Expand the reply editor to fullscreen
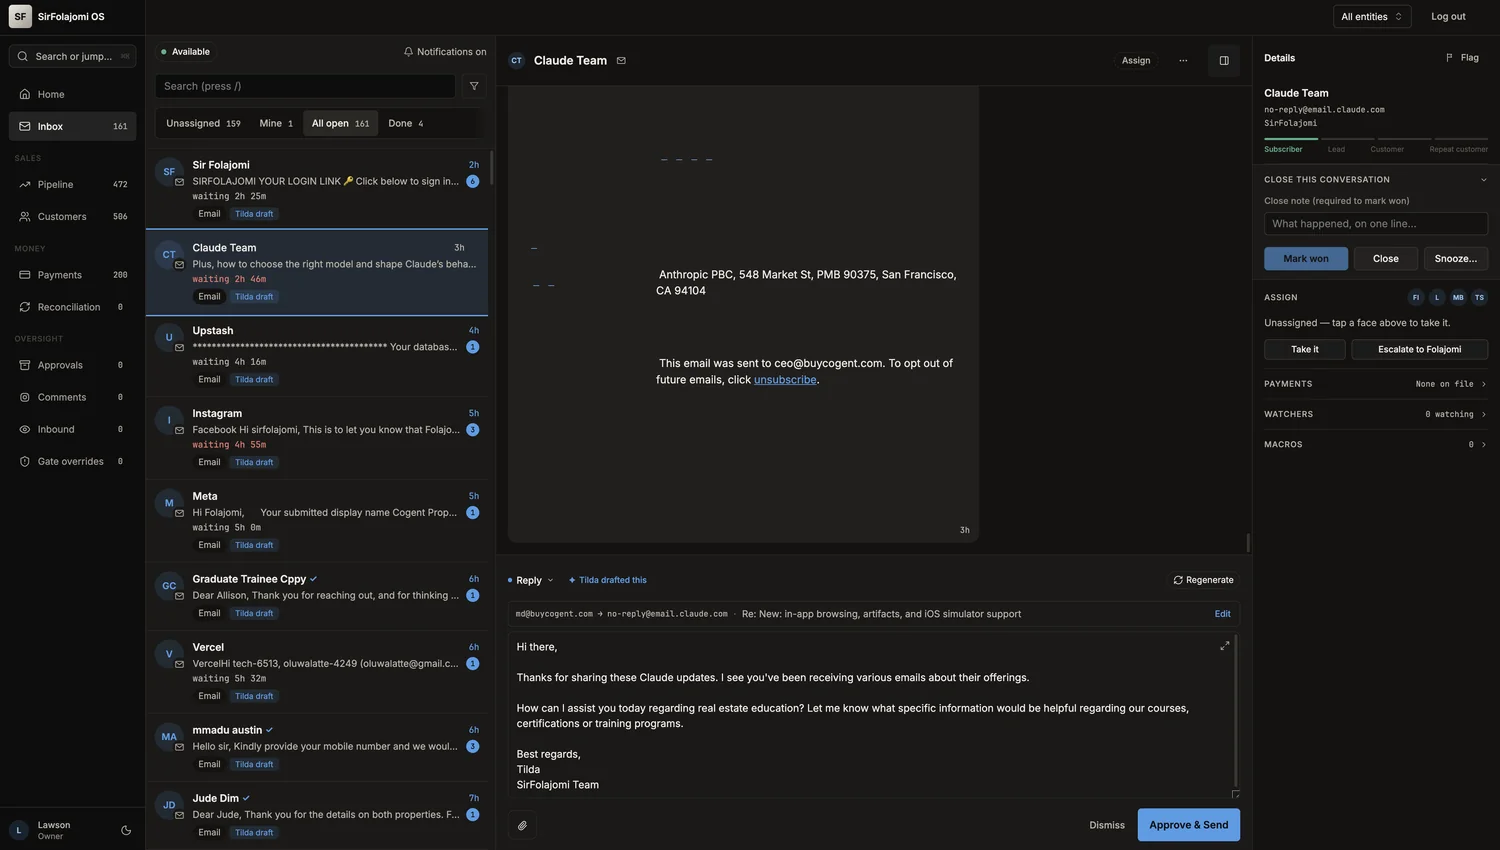This screenshot has height=850, width=1500. coord(1224,646)
